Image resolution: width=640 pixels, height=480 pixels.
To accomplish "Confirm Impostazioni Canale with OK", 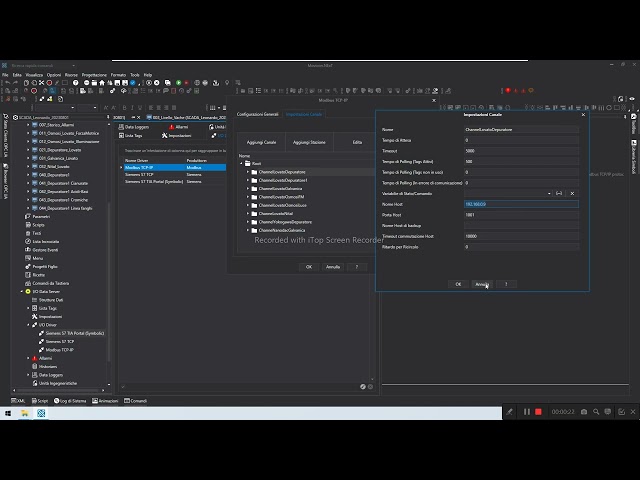I will pos(458,284).
